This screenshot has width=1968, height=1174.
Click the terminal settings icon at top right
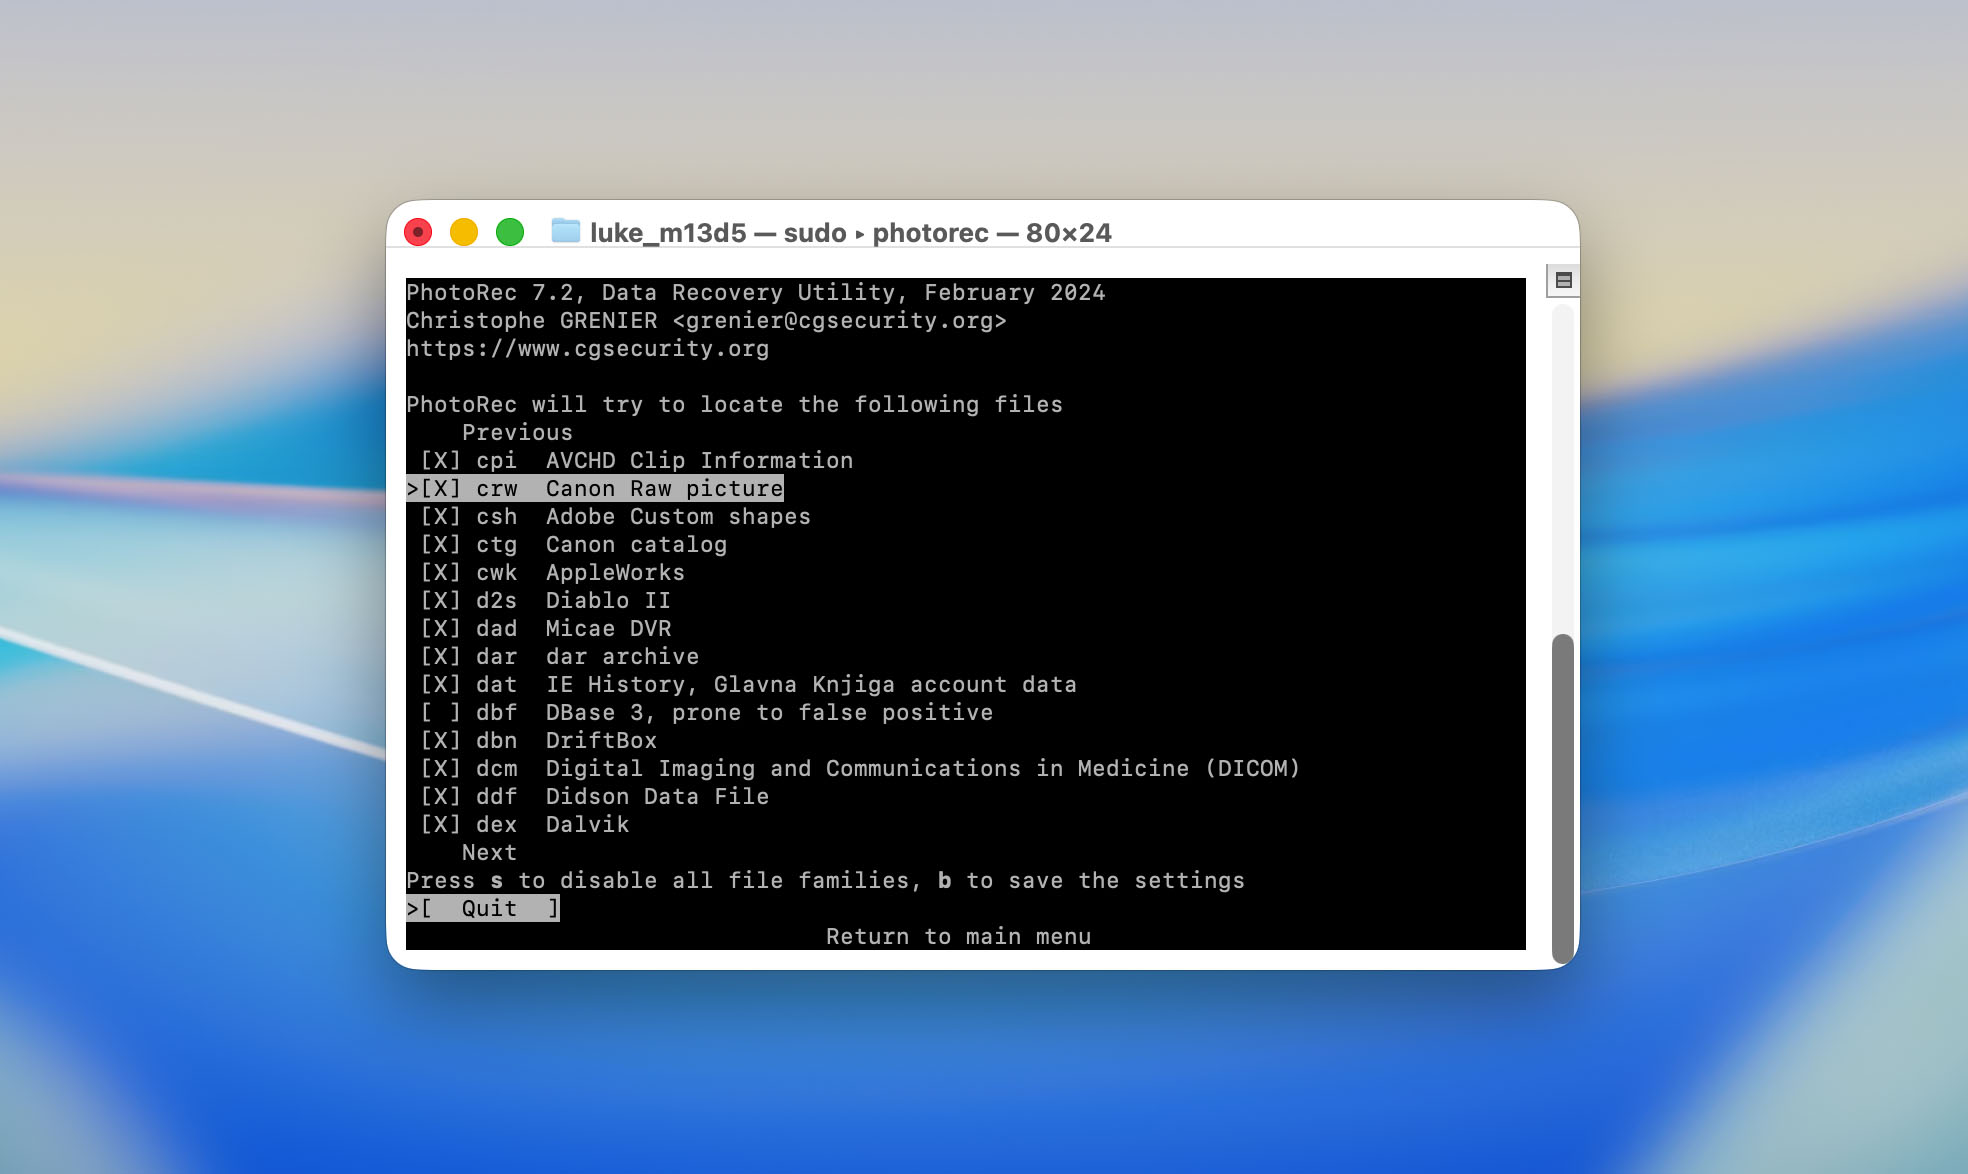coord(1563,281)
